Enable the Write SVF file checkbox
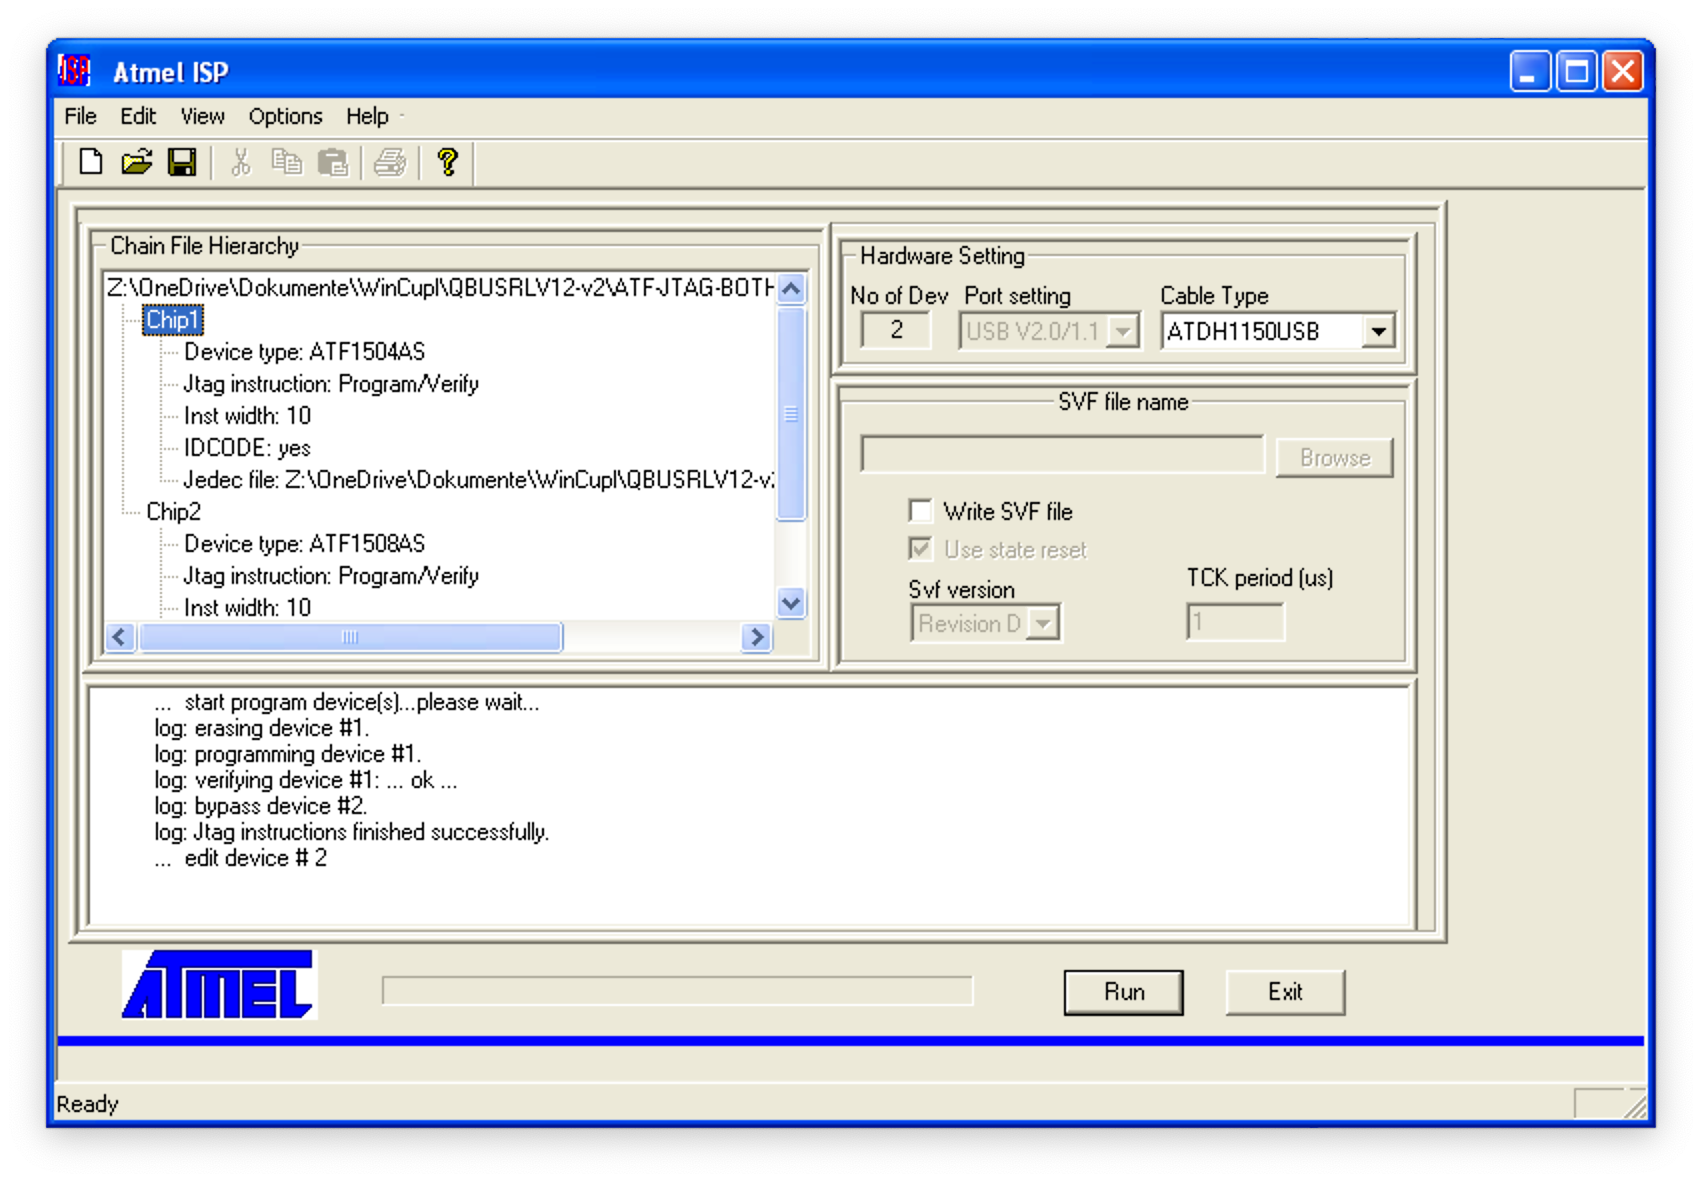The image size is (1702, 1182). pos(920,511)
